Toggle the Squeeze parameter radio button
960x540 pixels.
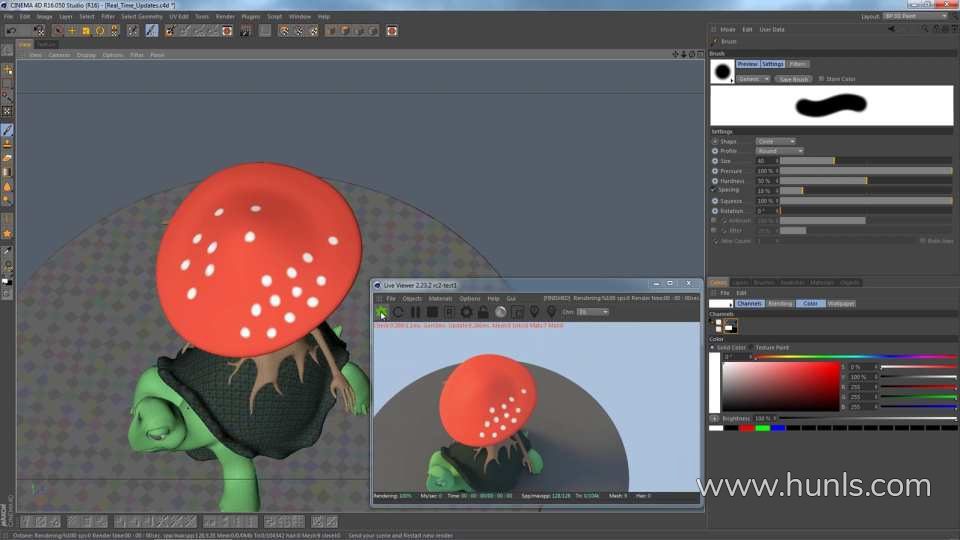714,201
